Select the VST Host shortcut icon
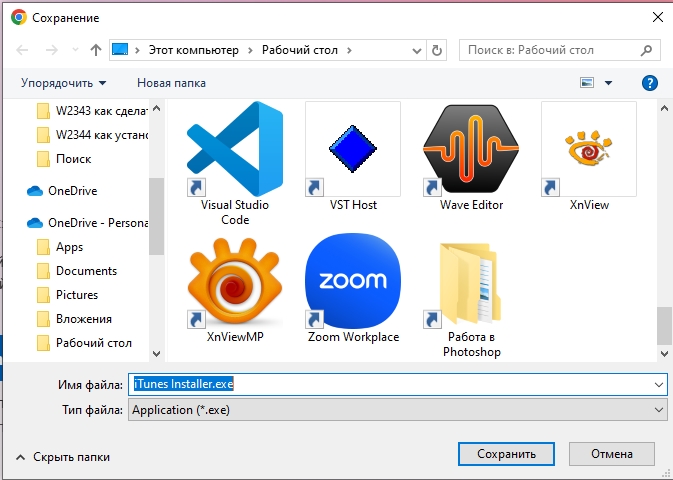The image size is (673, 480). pos(353,149)
